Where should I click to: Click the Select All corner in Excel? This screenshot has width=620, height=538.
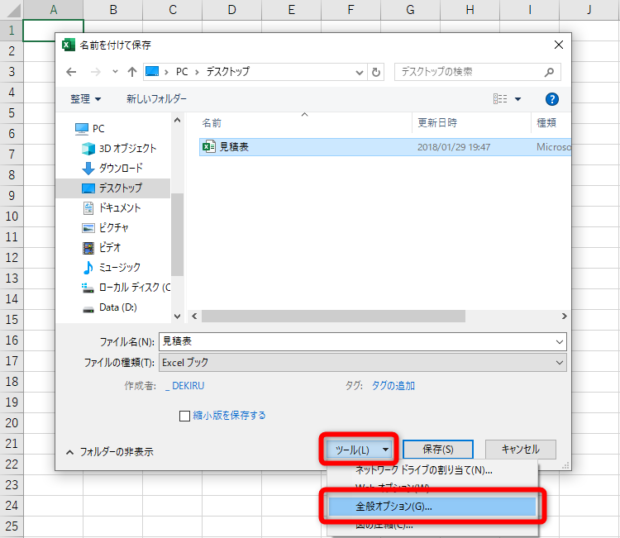[x=12, y=10]
